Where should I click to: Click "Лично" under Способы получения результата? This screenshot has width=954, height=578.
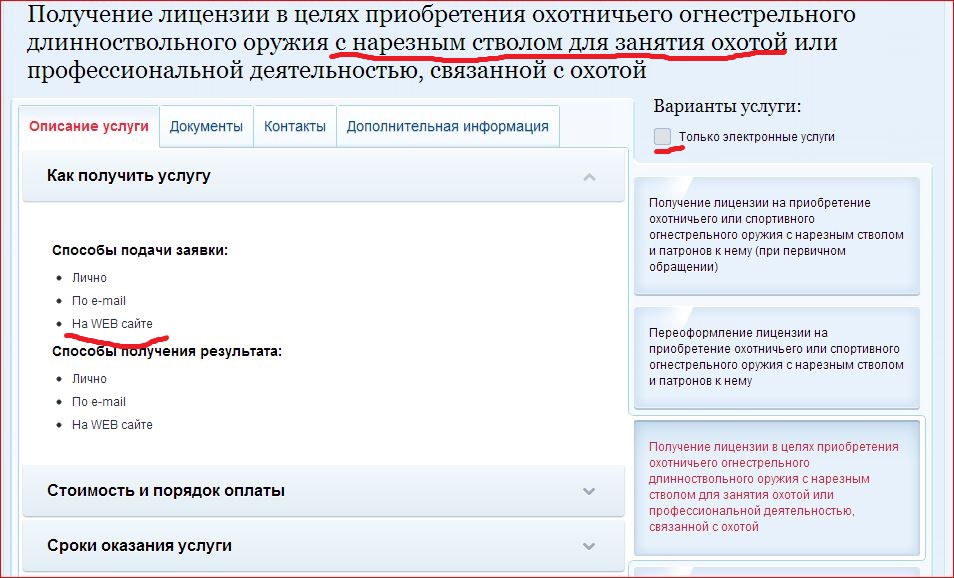click(x=89, y=379)
